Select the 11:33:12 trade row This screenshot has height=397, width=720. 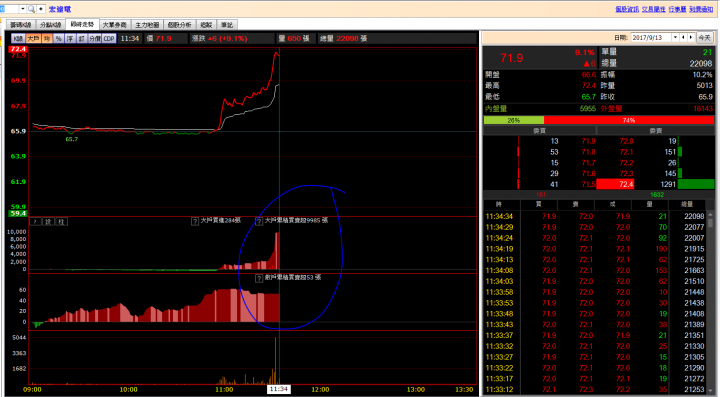[x=595, y=389]
